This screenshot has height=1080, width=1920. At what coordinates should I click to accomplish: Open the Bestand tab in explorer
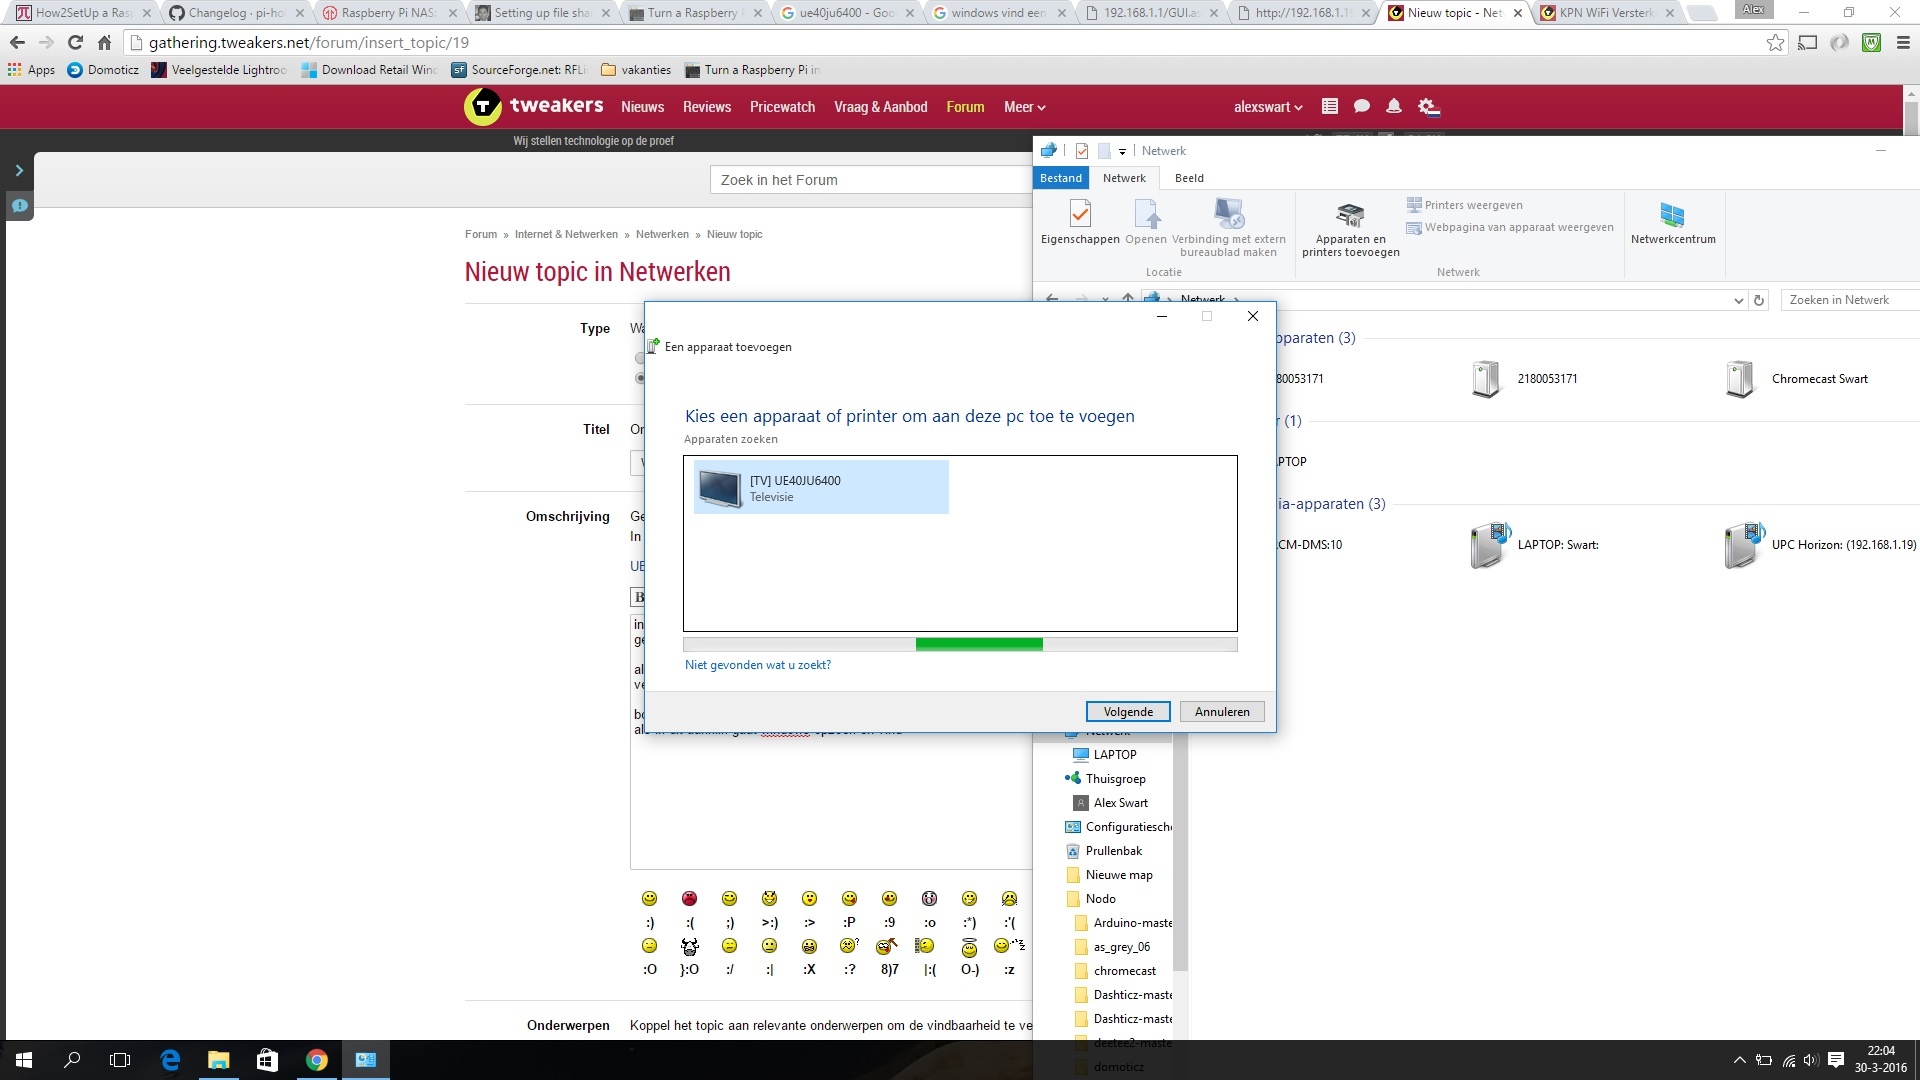tap(1060, 178)
